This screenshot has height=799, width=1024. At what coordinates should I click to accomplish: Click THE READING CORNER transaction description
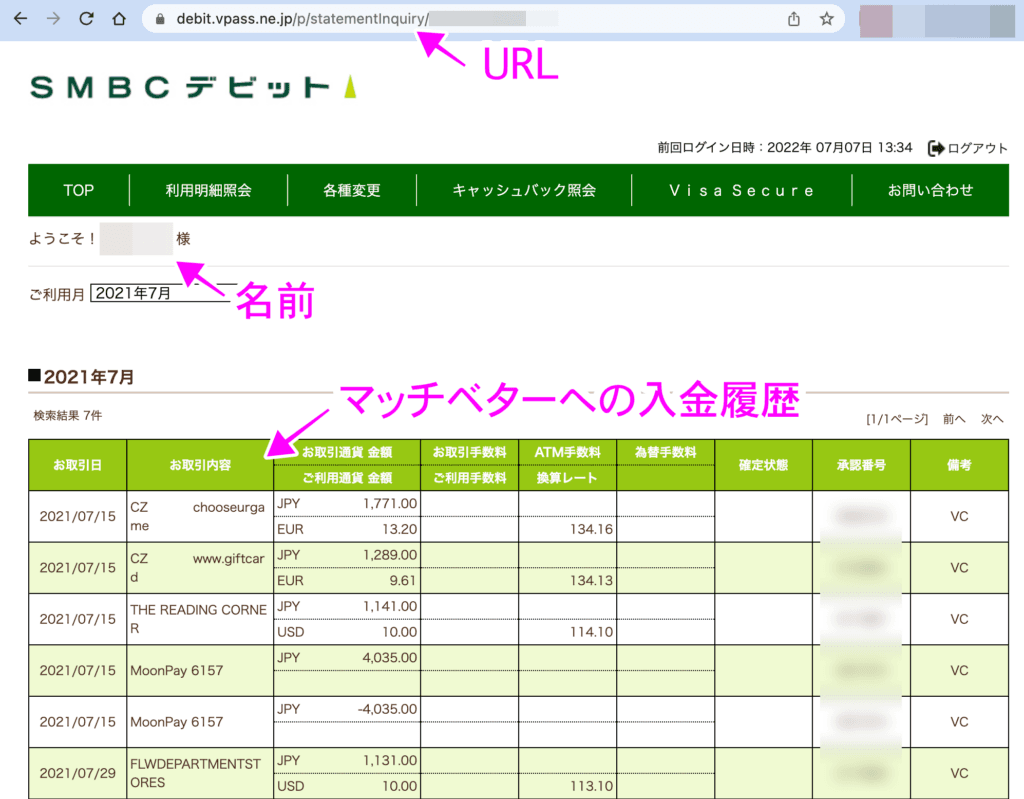tap(199, 619)
